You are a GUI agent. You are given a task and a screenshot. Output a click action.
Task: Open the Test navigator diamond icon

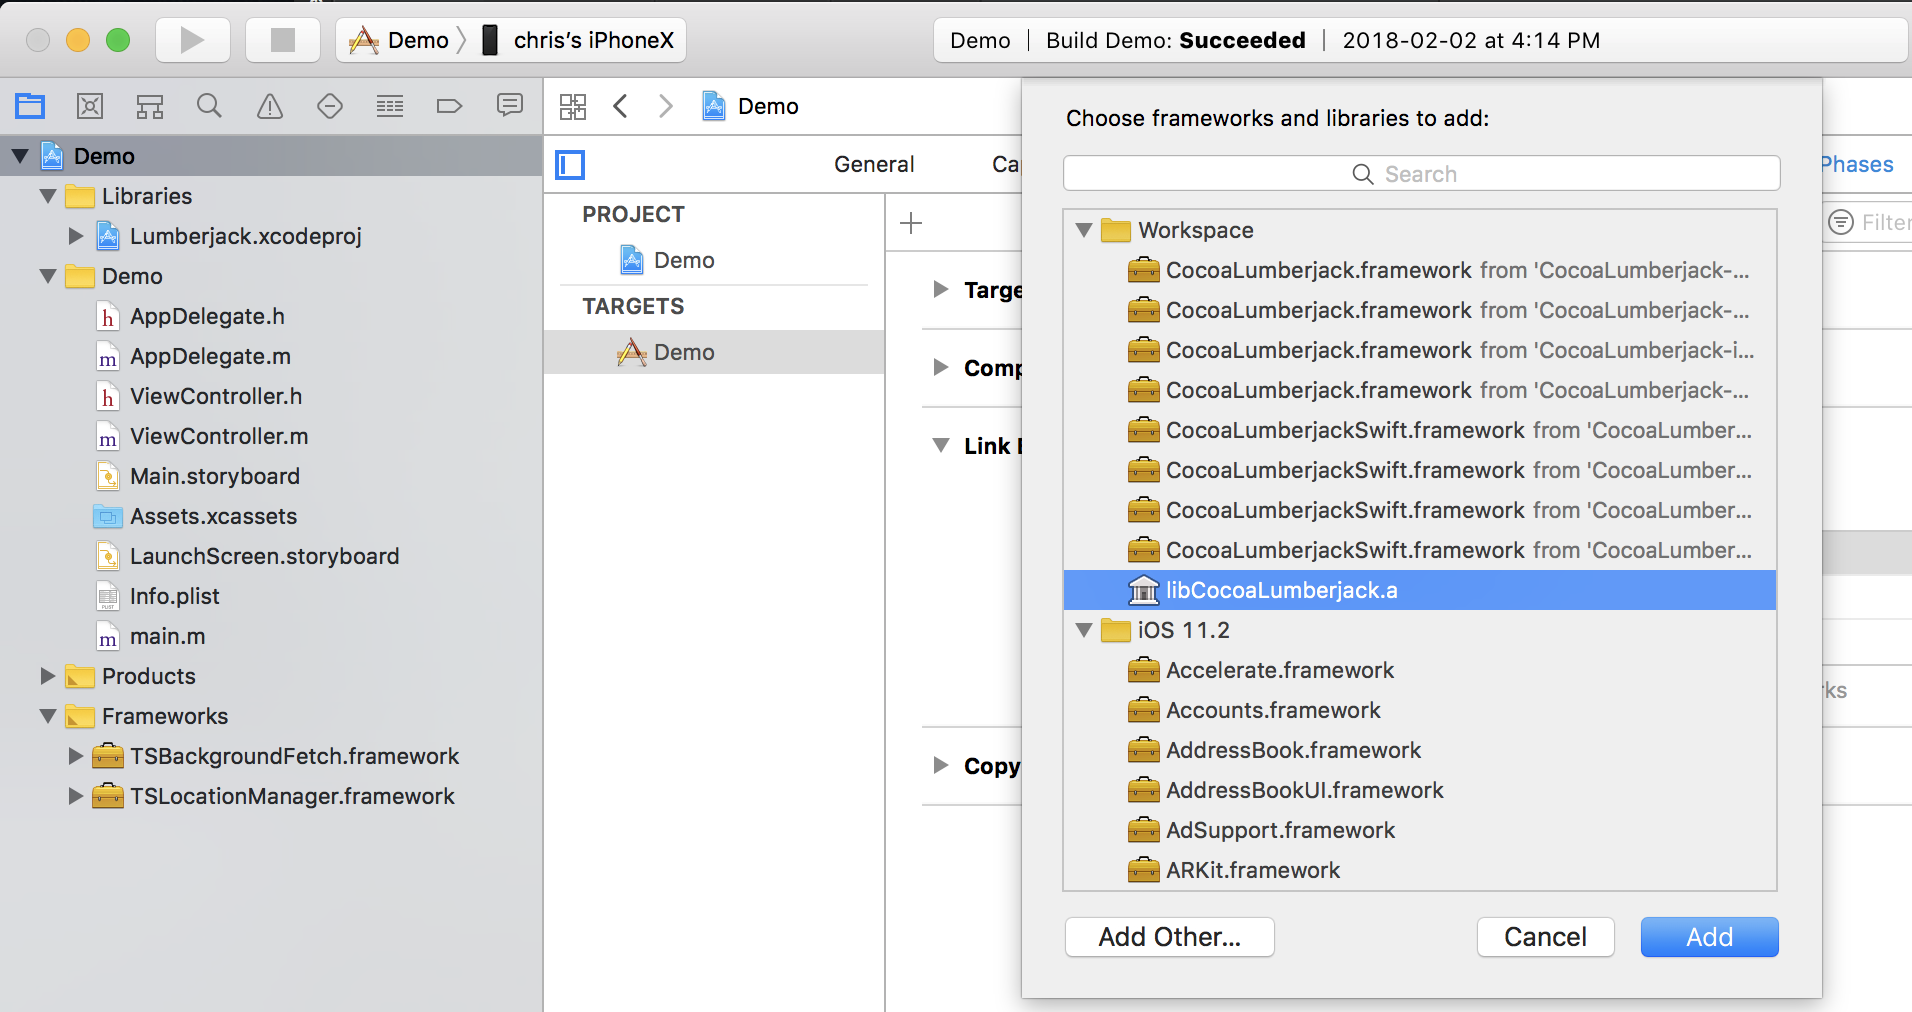(330, 106)
